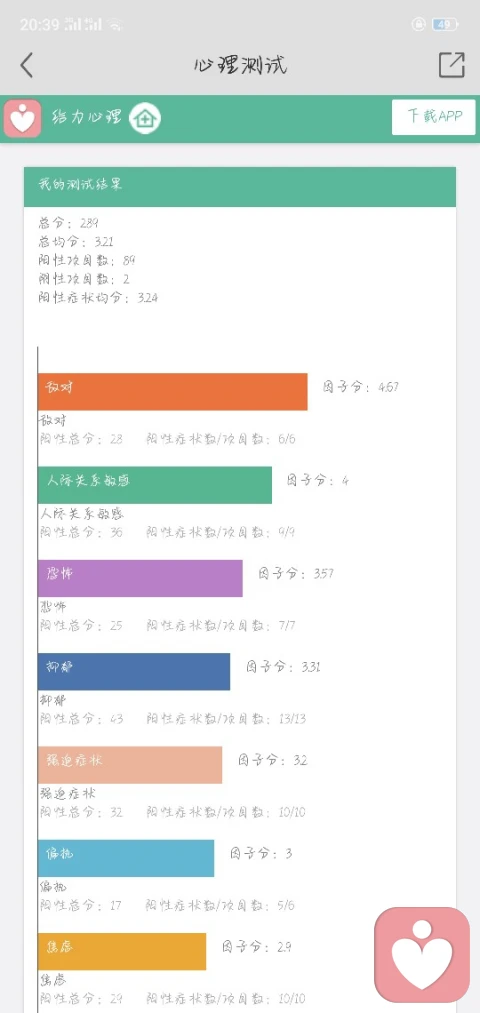
Task: Tap the 我的测试结果 header banner
Action: [x=240, y=187]
